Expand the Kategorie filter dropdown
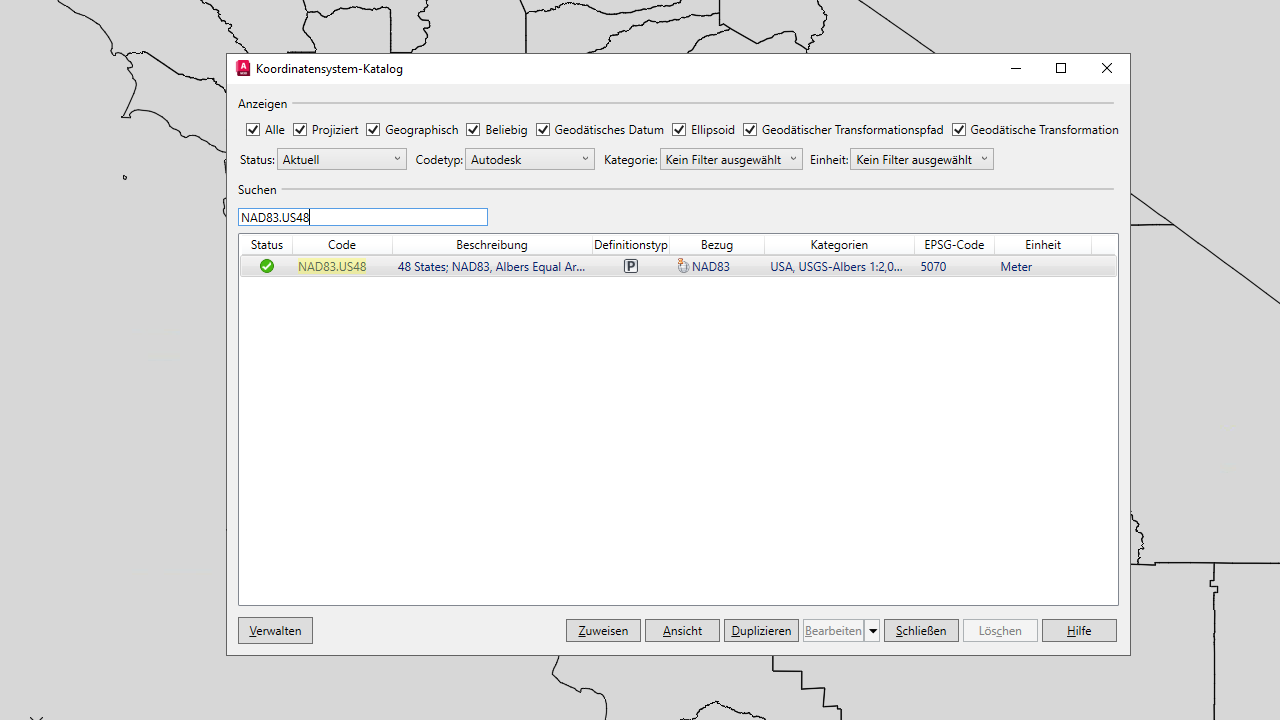The width and height of the screenshot is (1280, 720). (731, 159)
